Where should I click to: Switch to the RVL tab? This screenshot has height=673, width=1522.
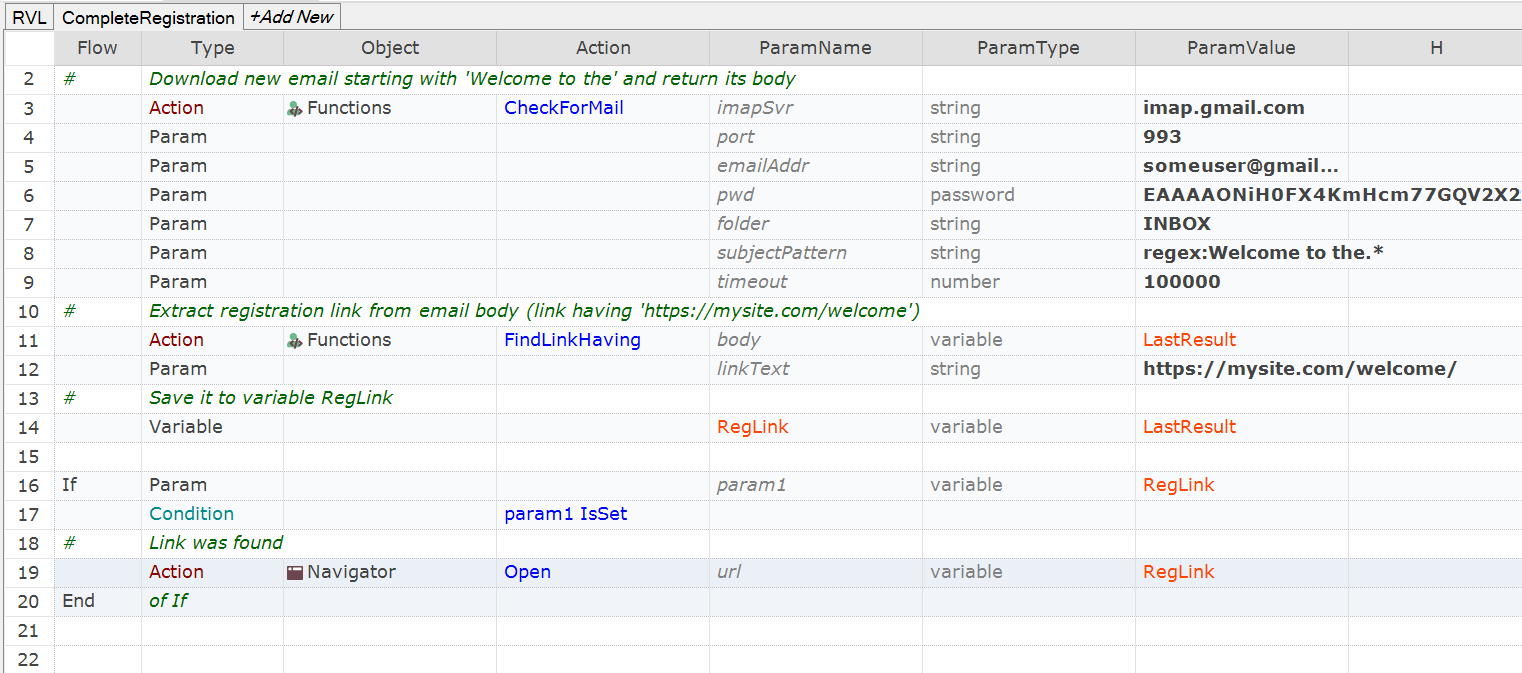pyautogui.click(x=29, y=17)
